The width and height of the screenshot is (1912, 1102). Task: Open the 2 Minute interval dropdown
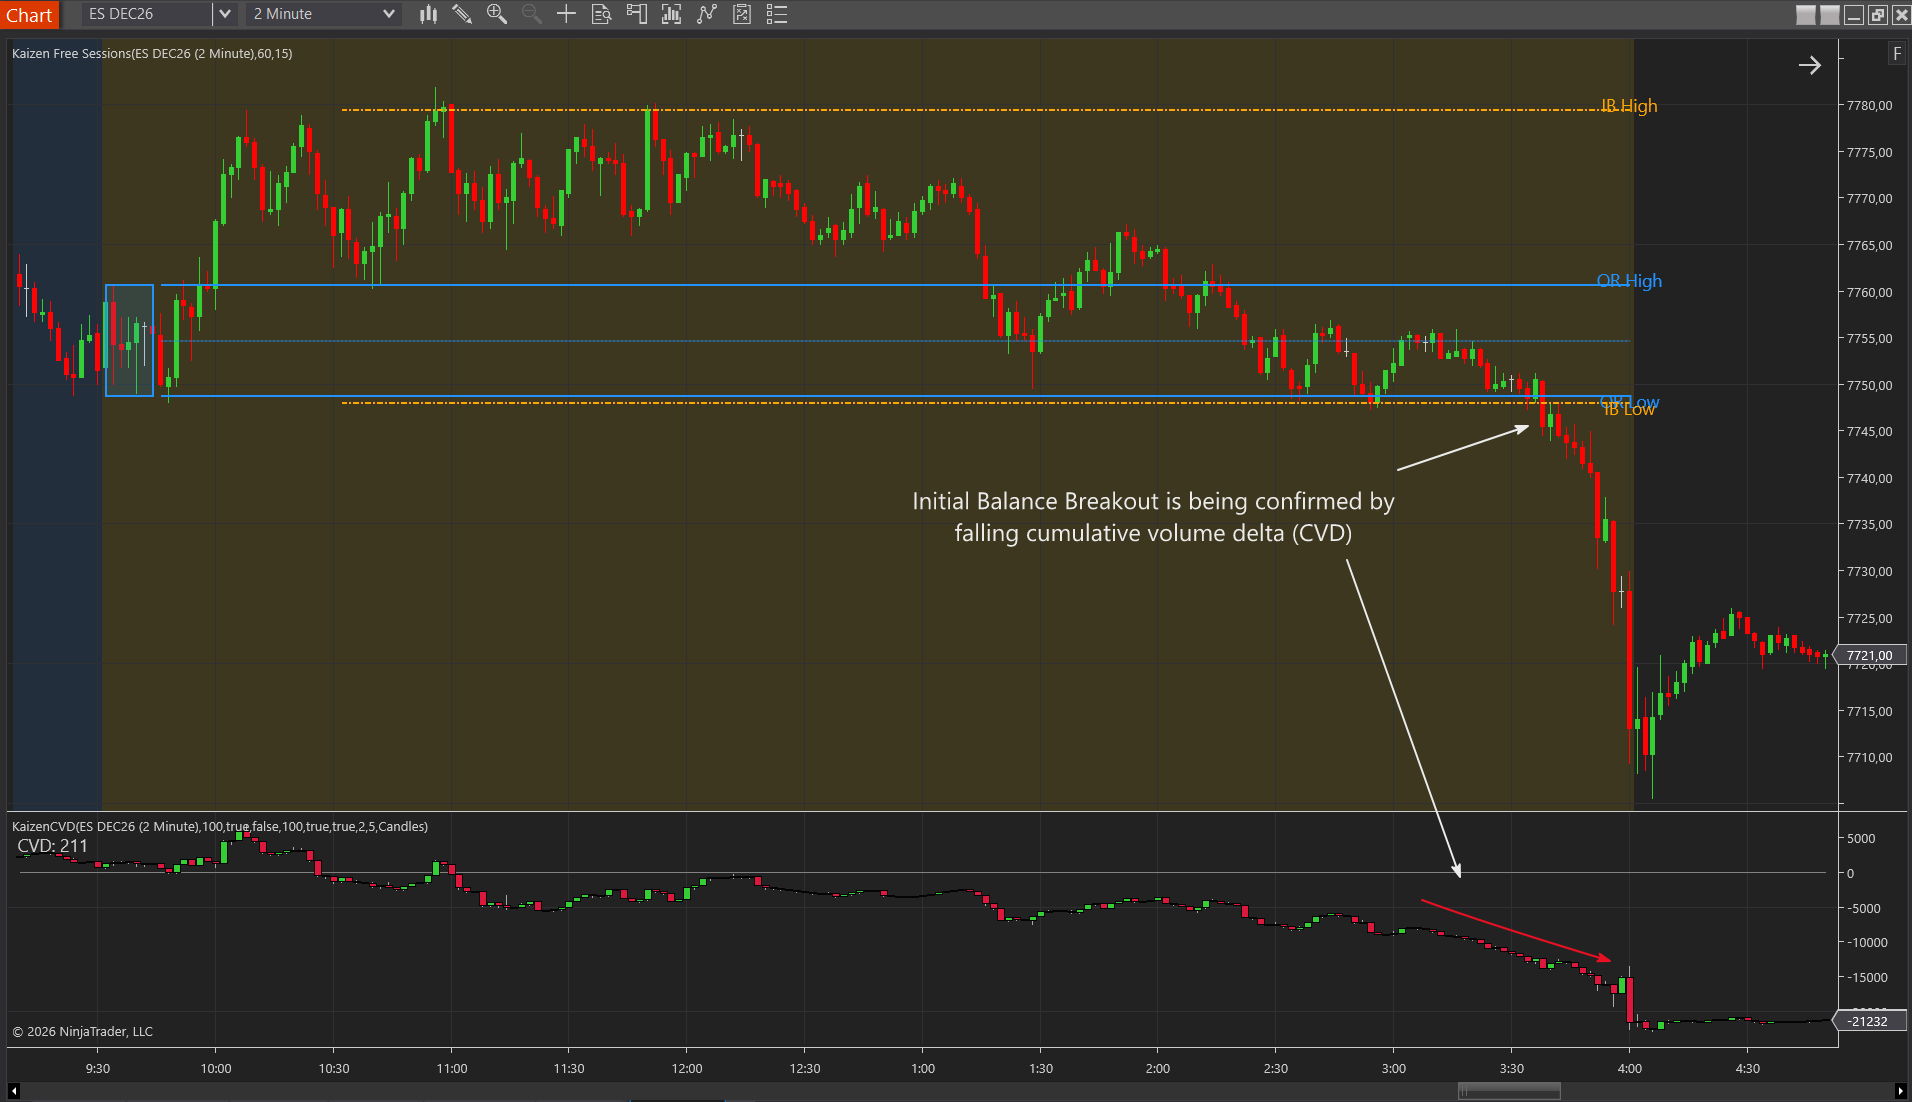click(x=324, y=14)
